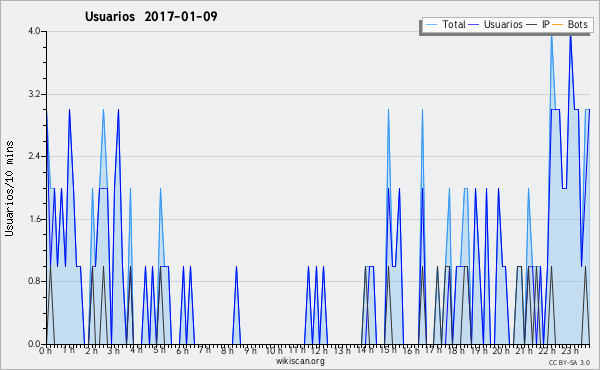This screenshot has width=600, height=370.
Task: Click the dark blue Usuarios legend line
Action: tap(474, 25)
